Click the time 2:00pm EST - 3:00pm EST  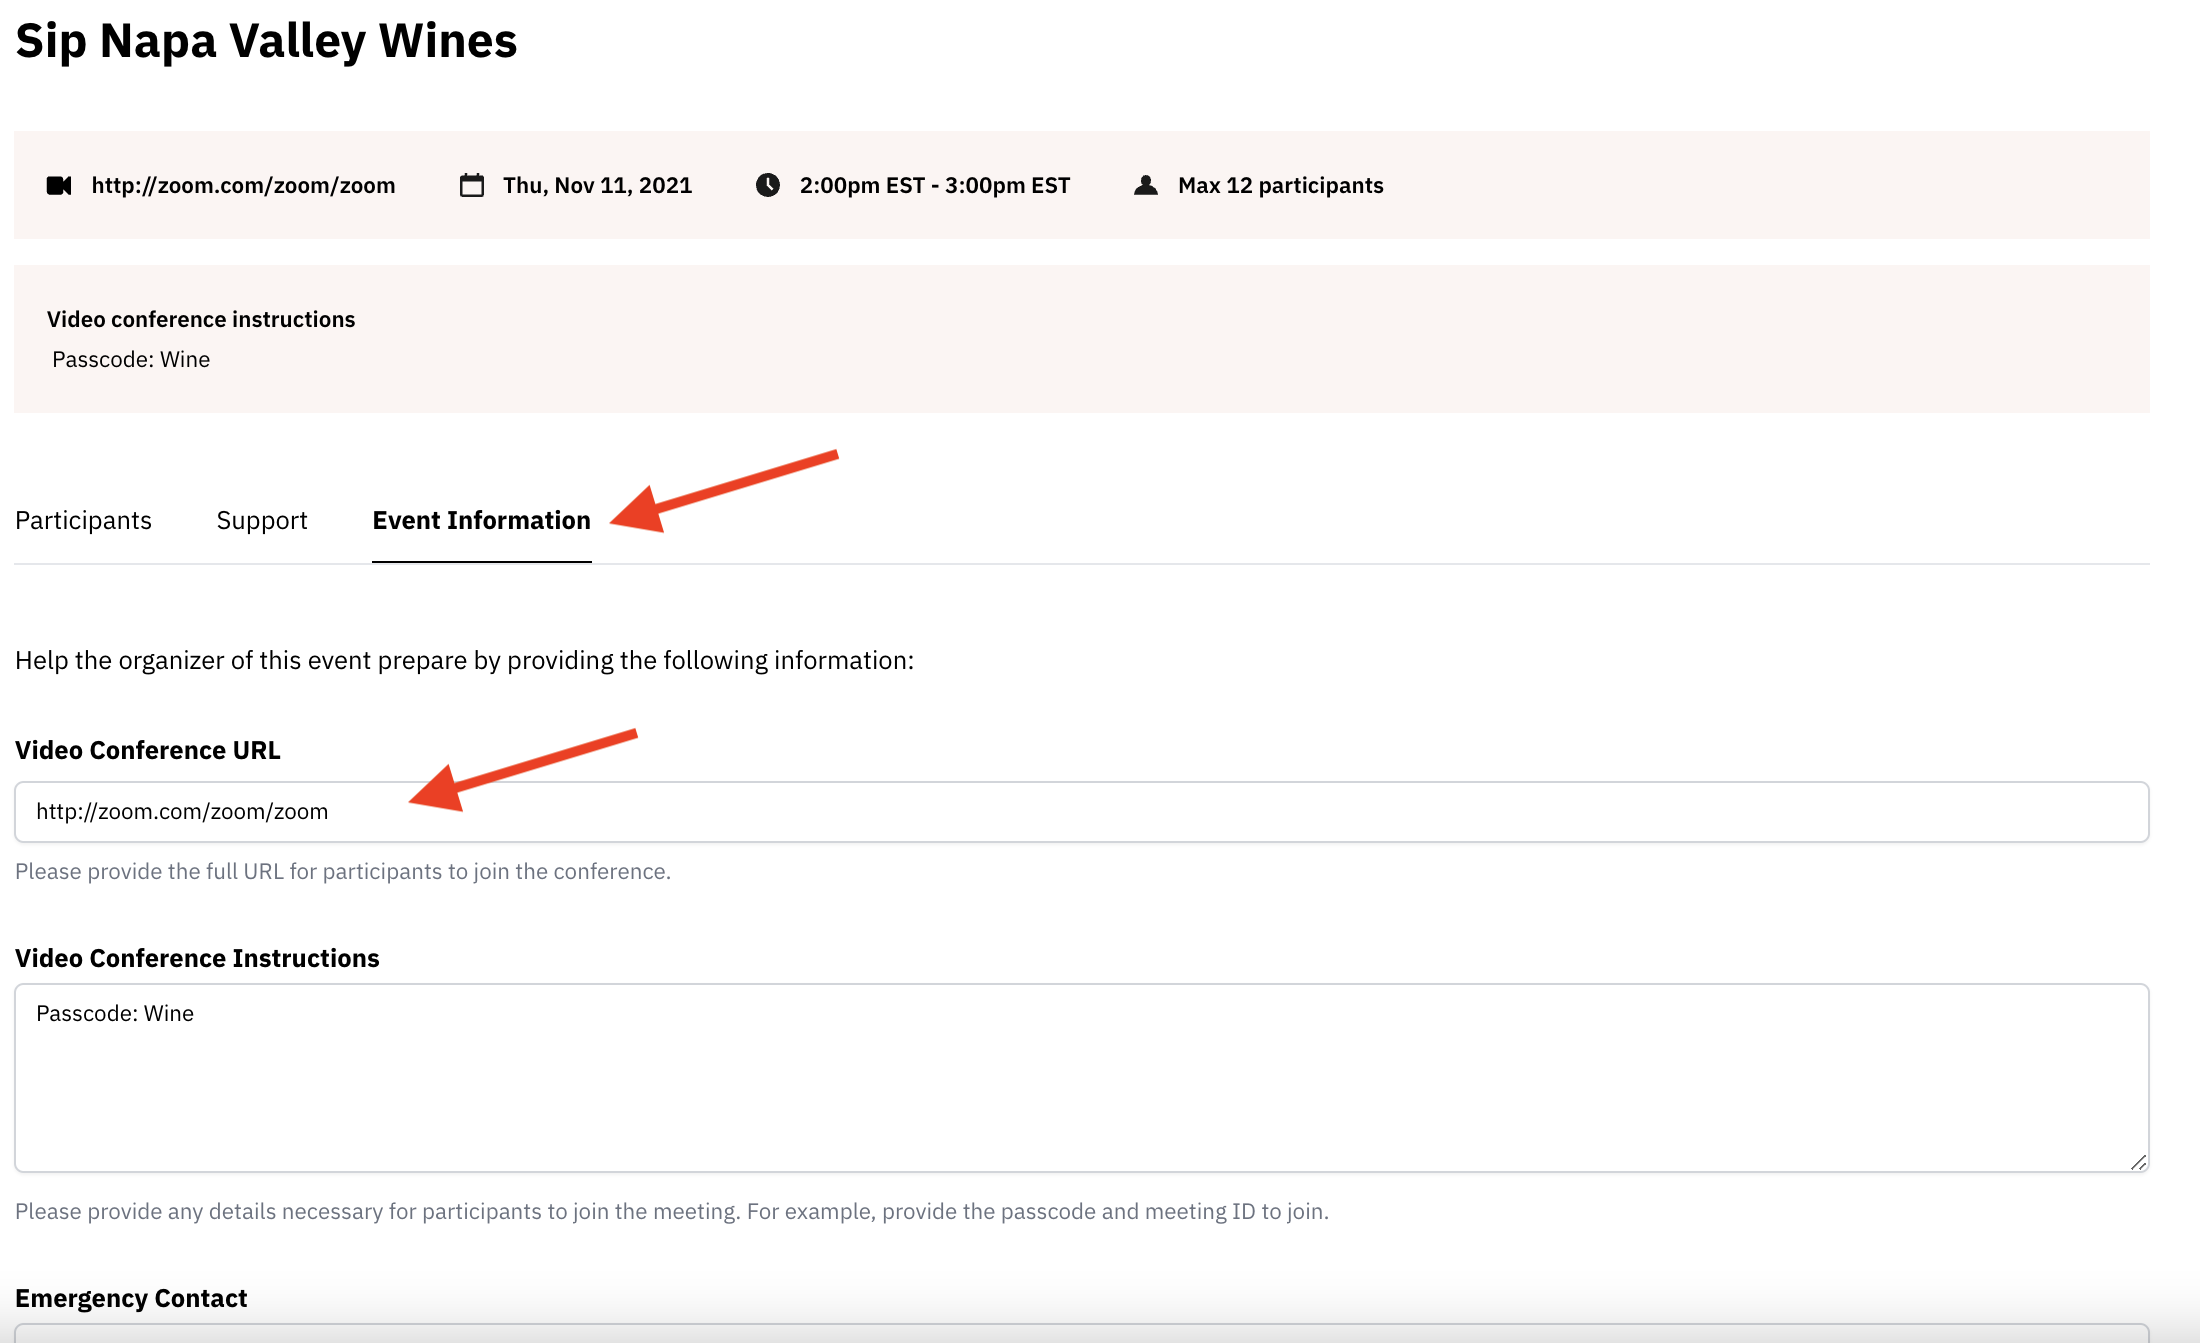coord(935,186)
